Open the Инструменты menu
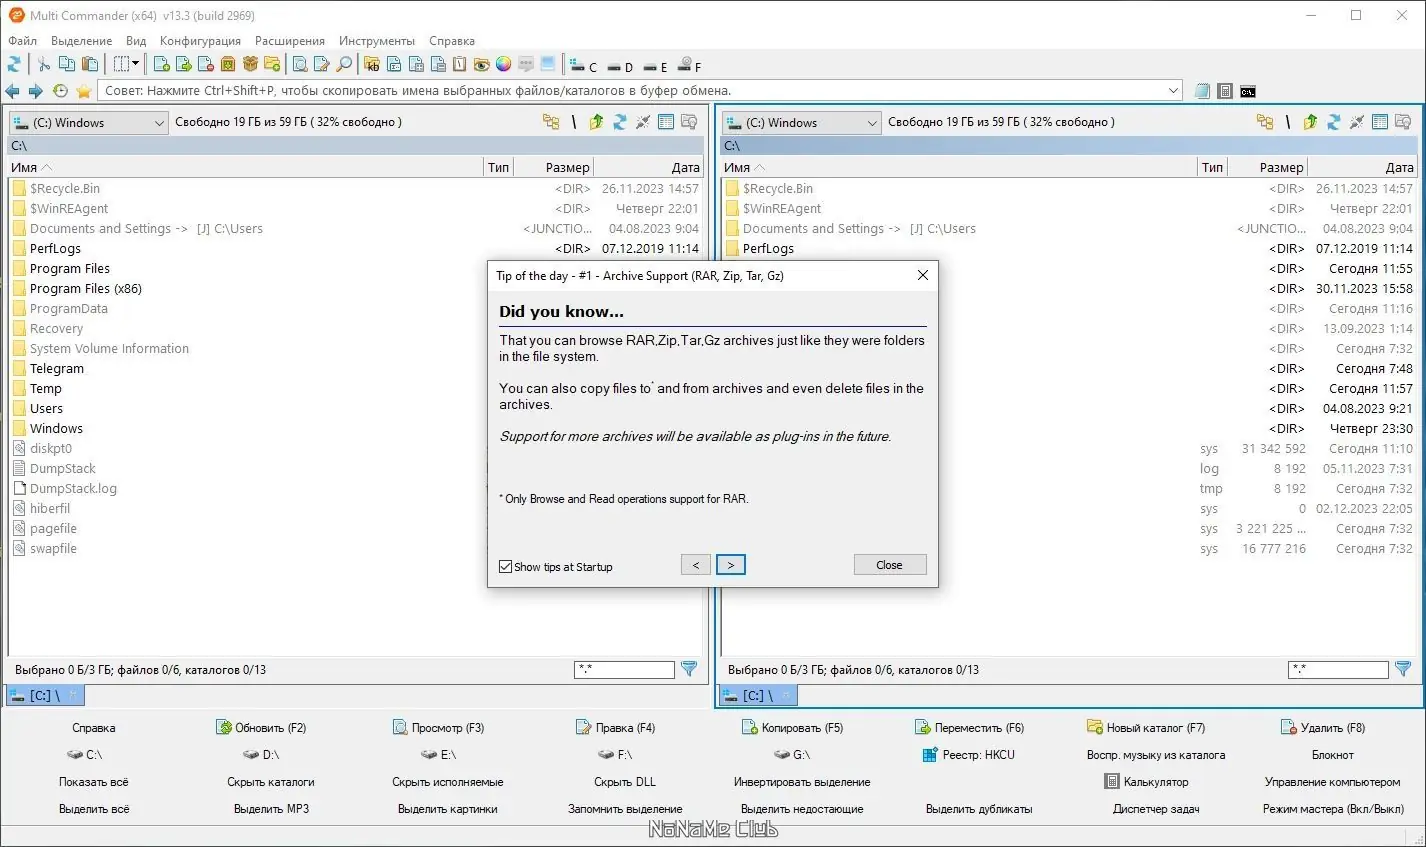This screenshot has width=1426, height=847. point(377,41)
